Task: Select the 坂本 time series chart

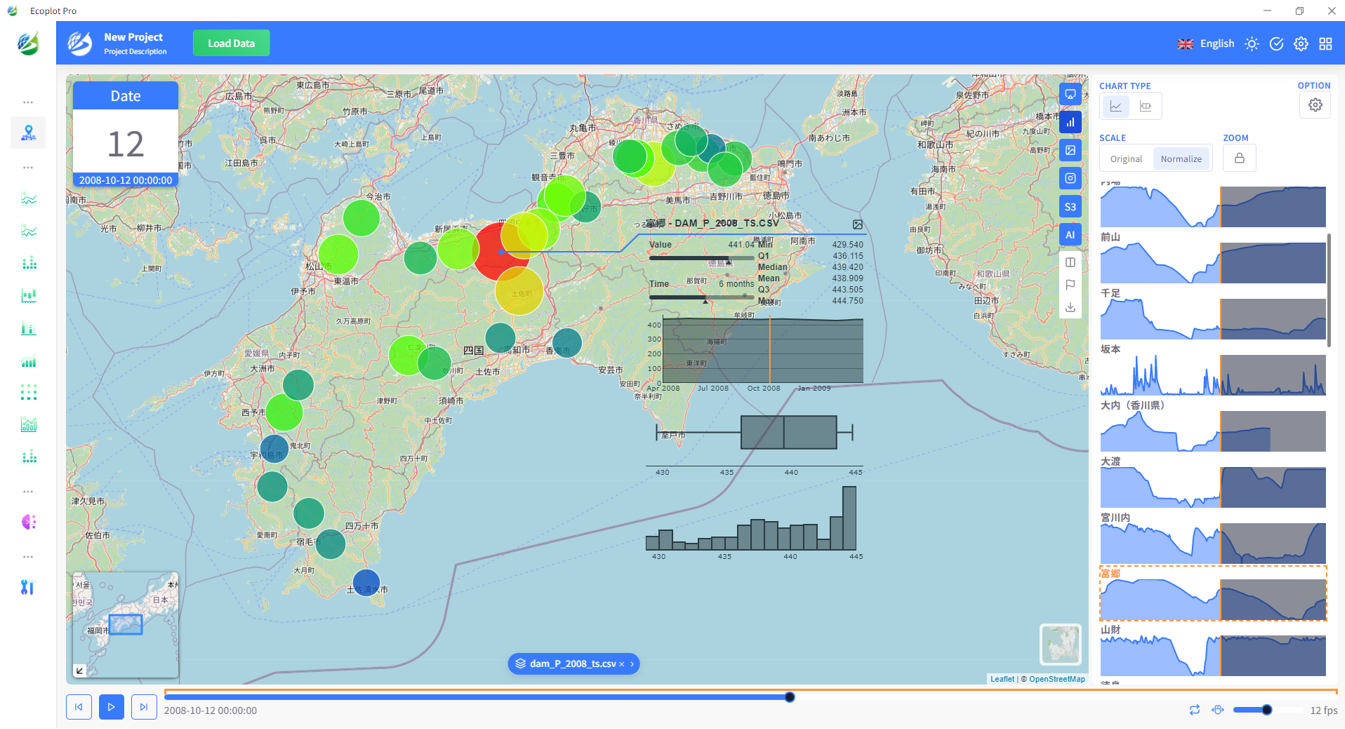Action: pyautogui.click(x=1213, y=370)
